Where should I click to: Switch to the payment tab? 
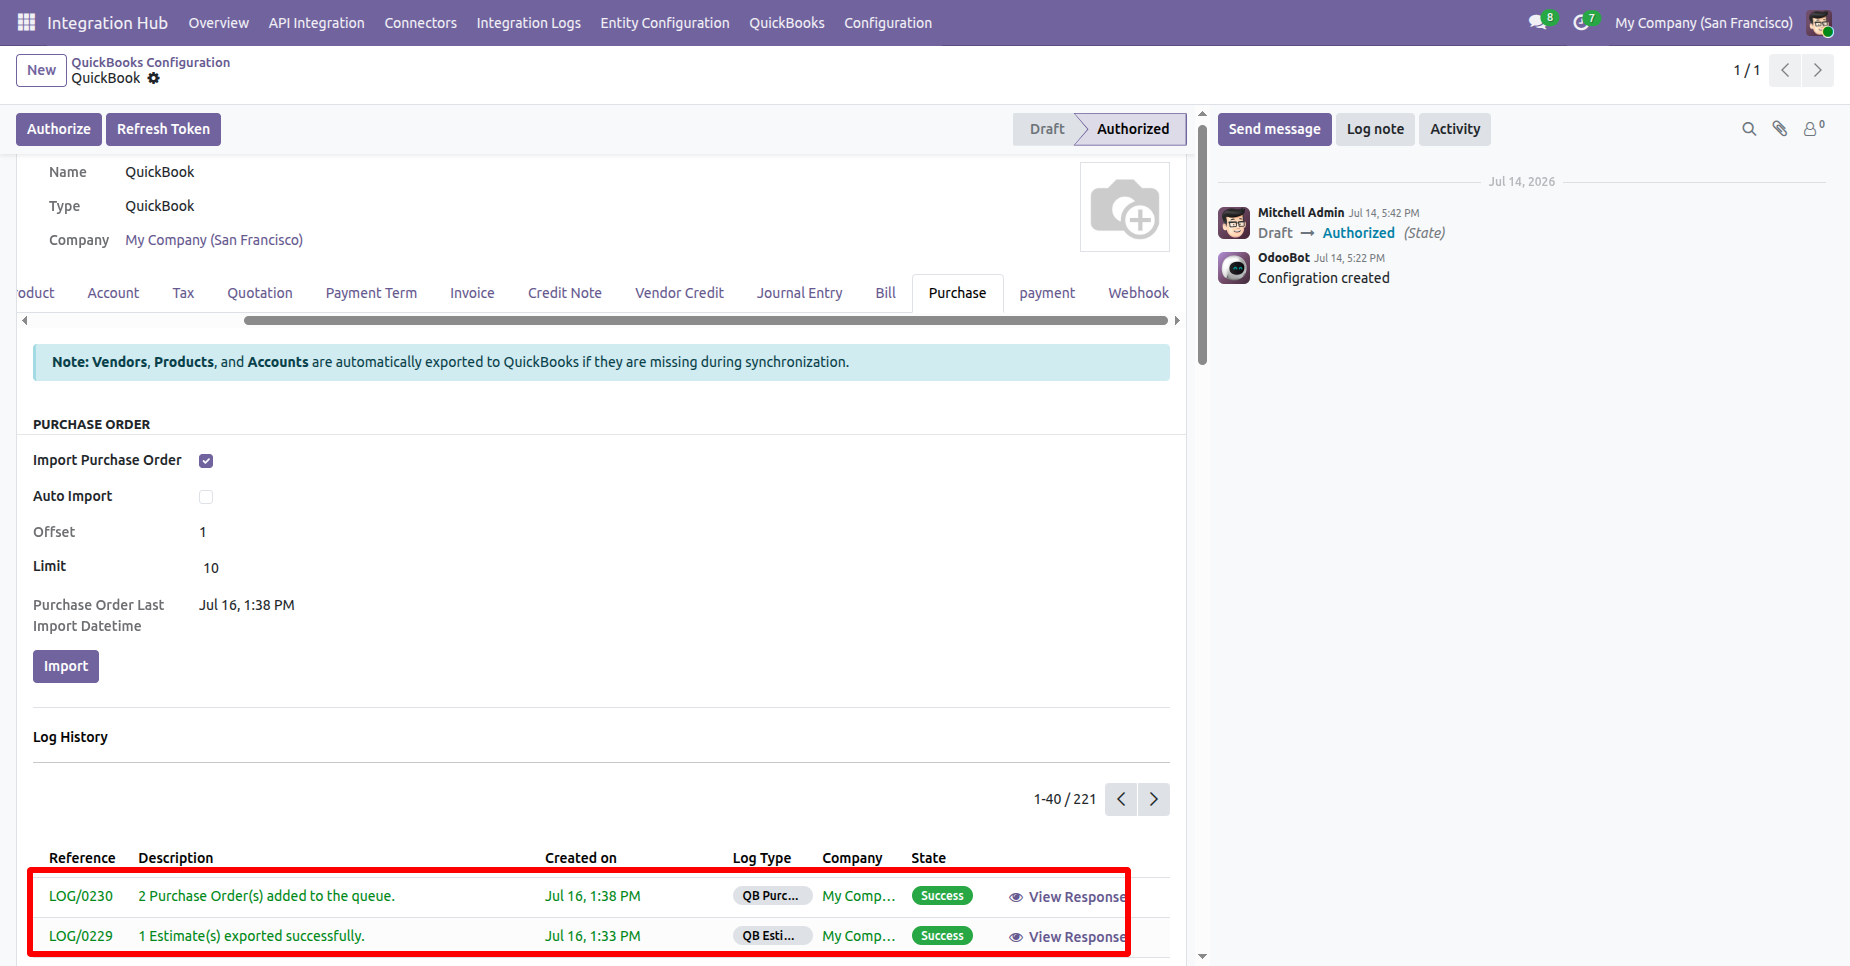pos(1047,293)
